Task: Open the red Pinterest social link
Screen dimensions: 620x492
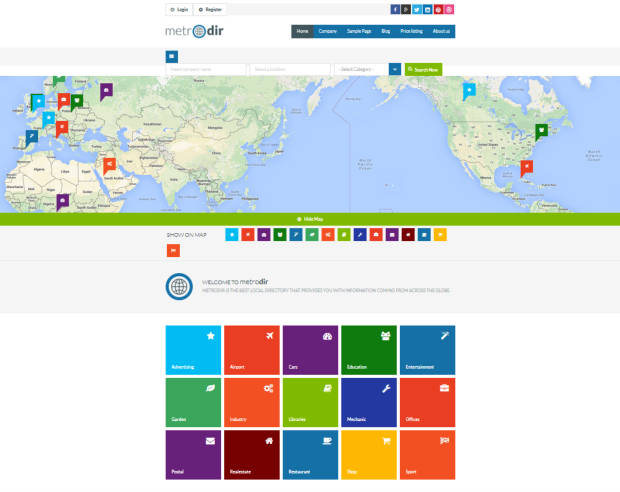Action: (x=438, y=9)
